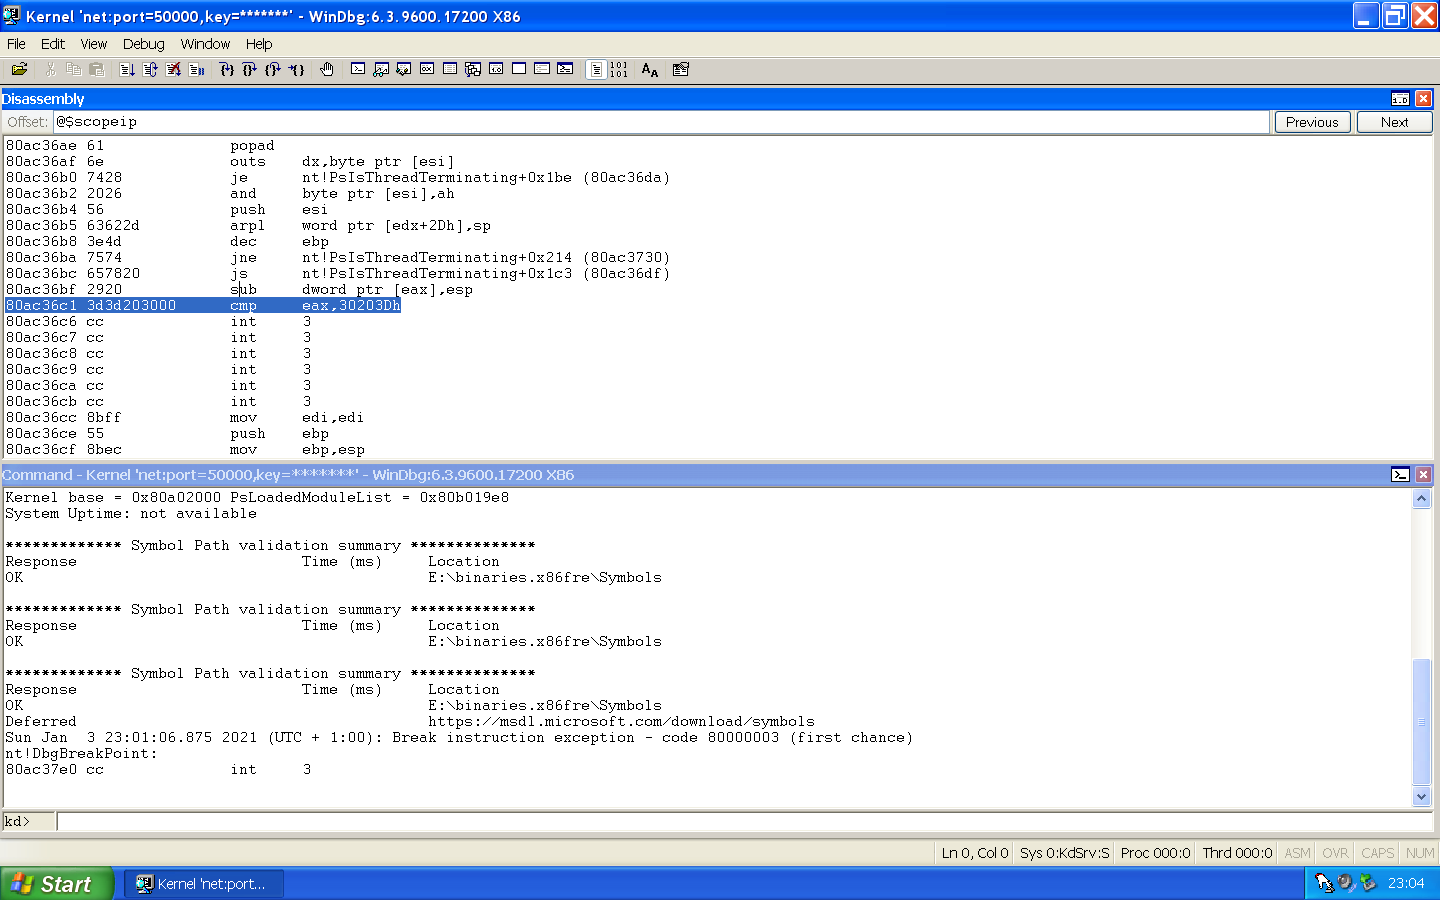Open the Registers window icon
Screen dimensions: 1440x900
pyautogui.click(x=427, y=69)
